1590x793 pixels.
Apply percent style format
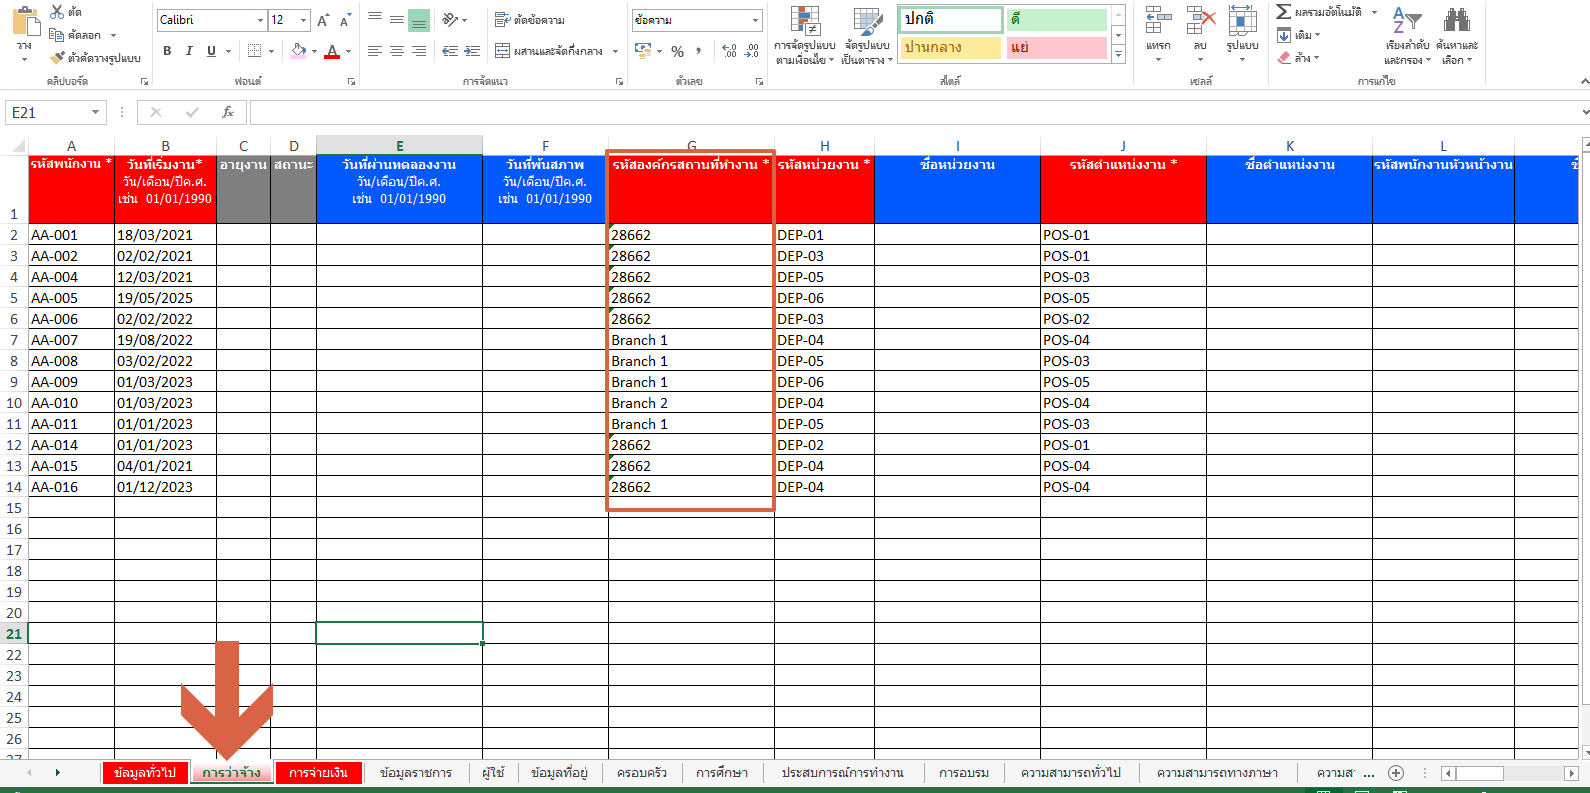pos(678,51)
